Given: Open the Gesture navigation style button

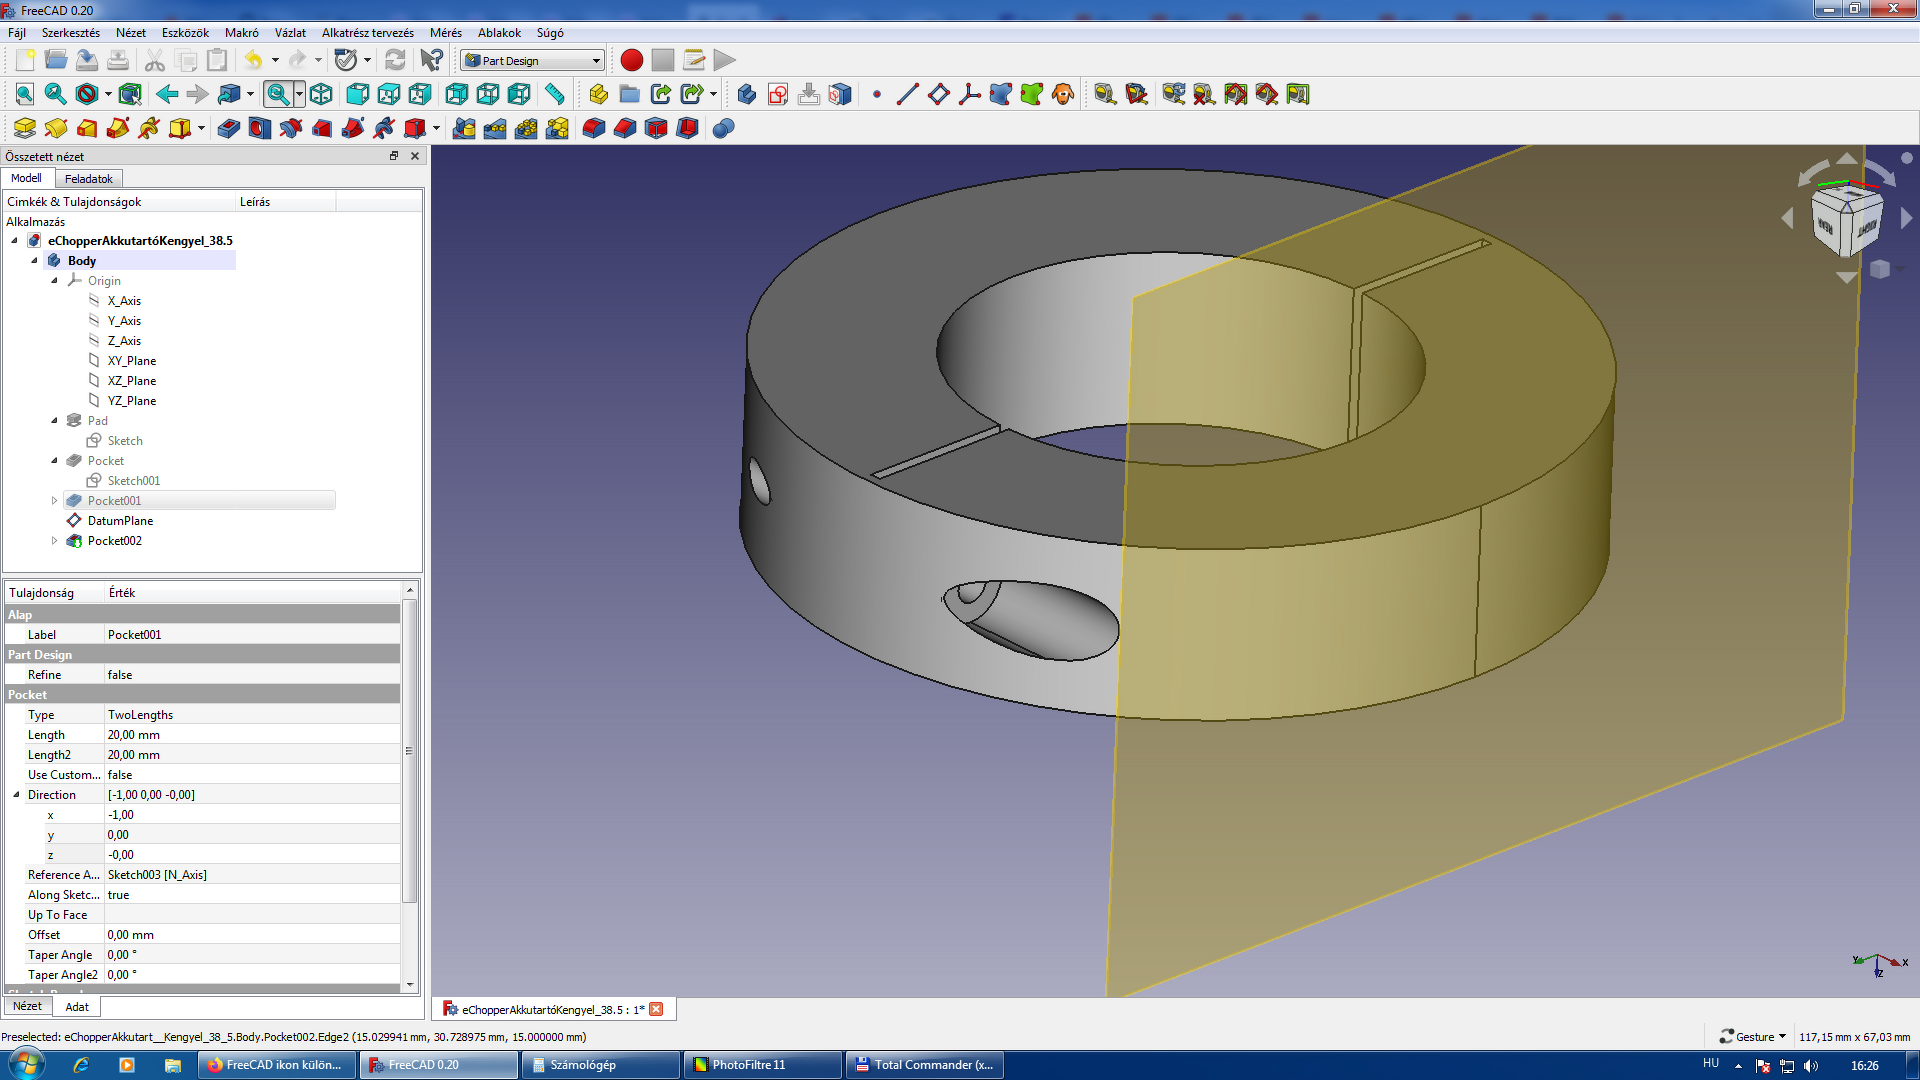Looking at the screenshot, I should tap(1752, 1037).
